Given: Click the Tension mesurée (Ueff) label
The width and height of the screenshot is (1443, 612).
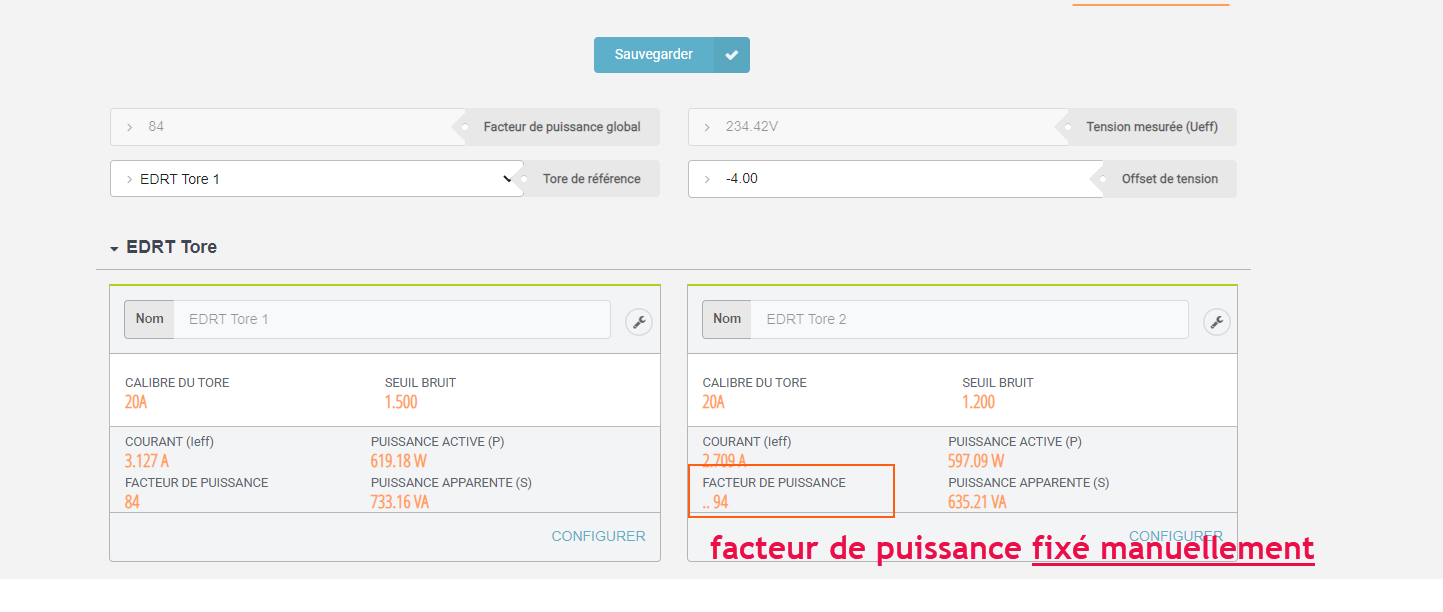Looking at the screenshot, I should 1152,127.
